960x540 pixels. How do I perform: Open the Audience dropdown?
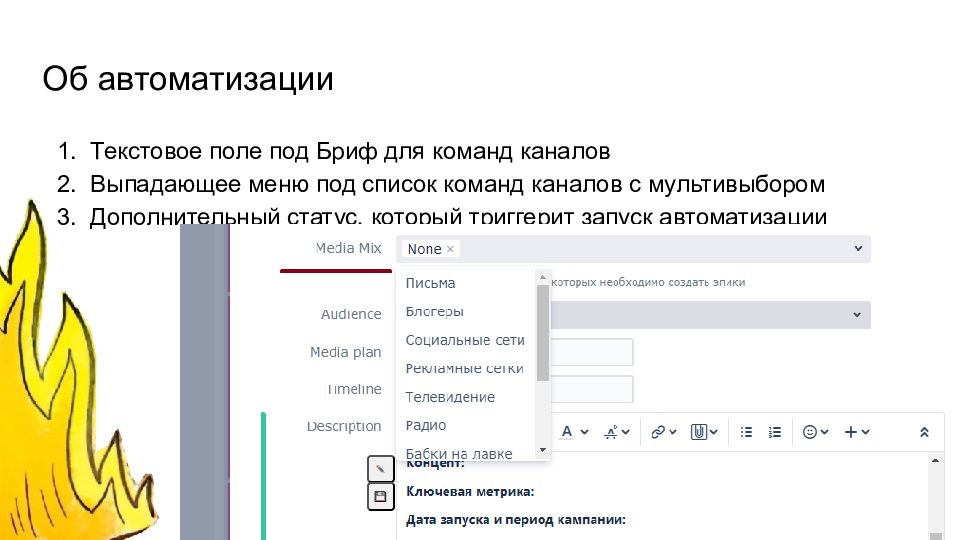(857, 315)
